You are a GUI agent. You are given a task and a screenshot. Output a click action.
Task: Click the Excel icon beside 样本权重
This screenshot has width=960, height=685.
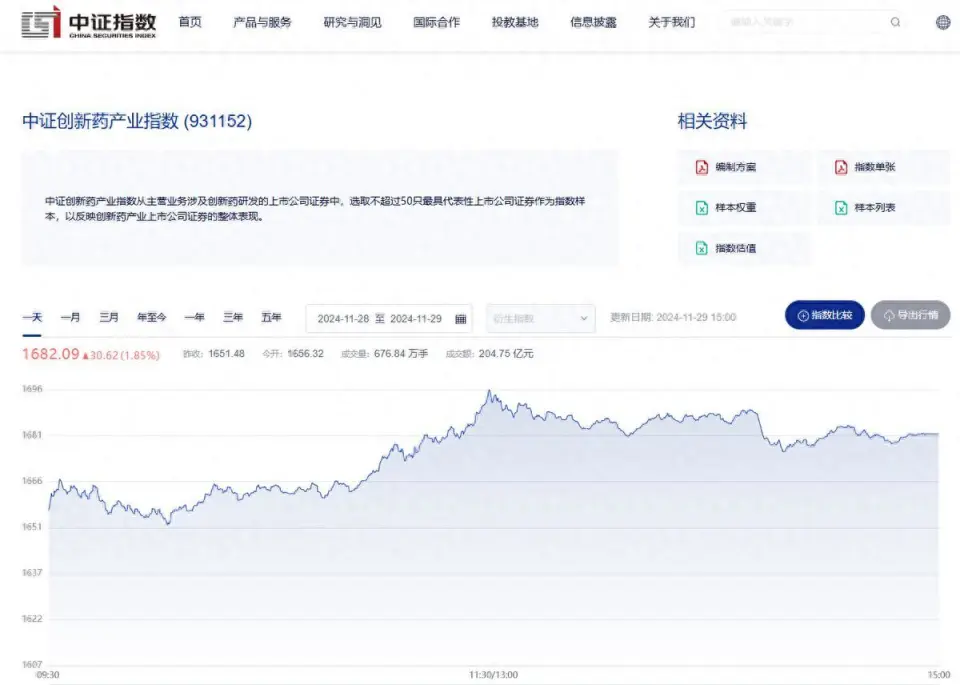click(x=702, y=208)
